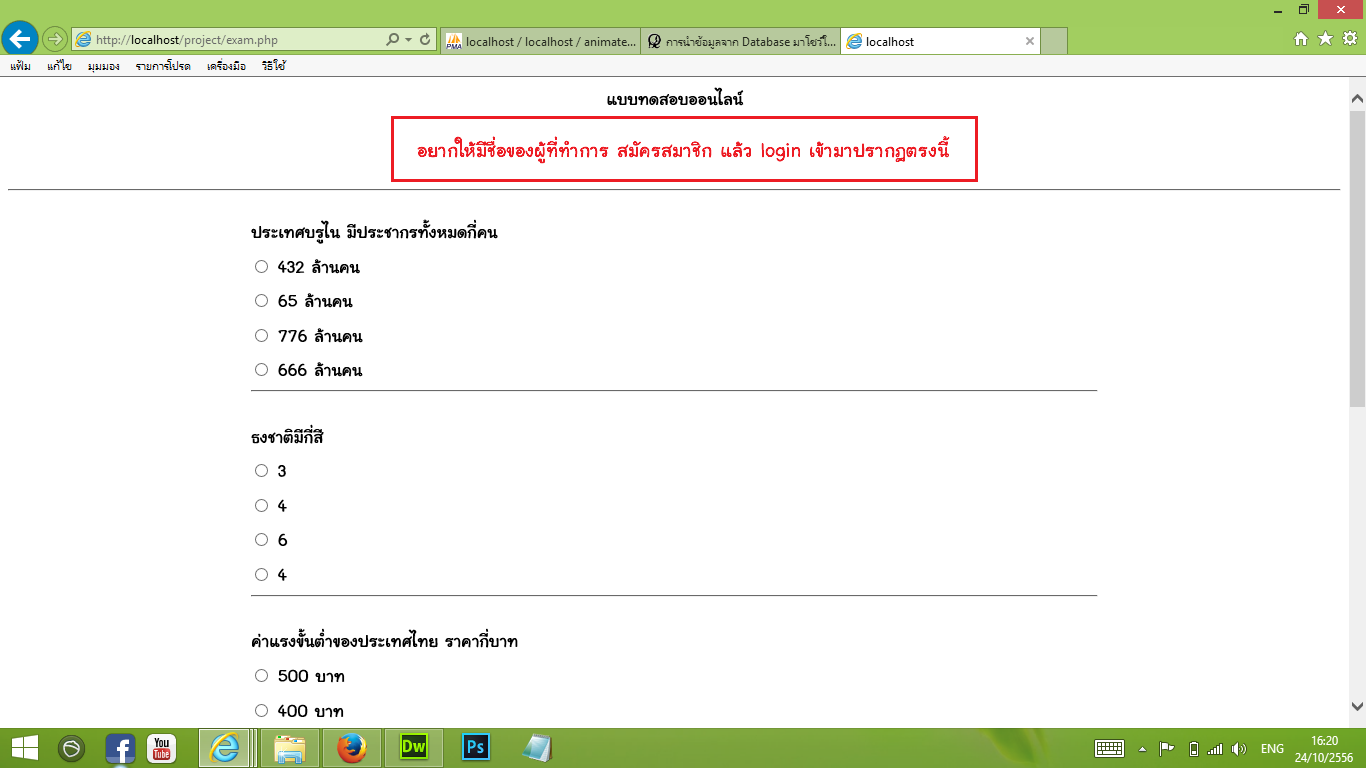Click the browser Forward arrow button
This screenshot has width=1366, height=768.
coord(55,40)
